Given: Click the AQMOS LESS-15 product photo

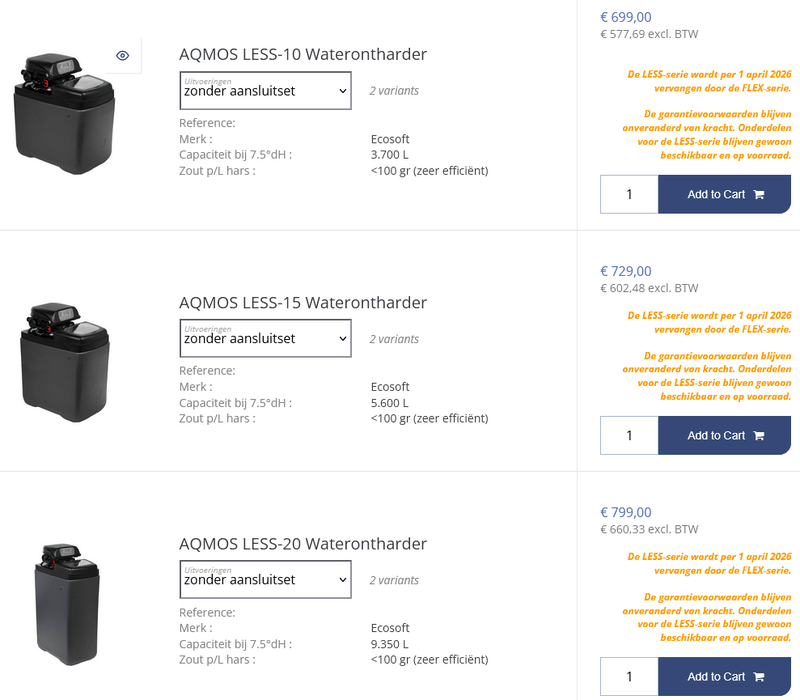Looking at the screenshot, I should pos(64,363).
